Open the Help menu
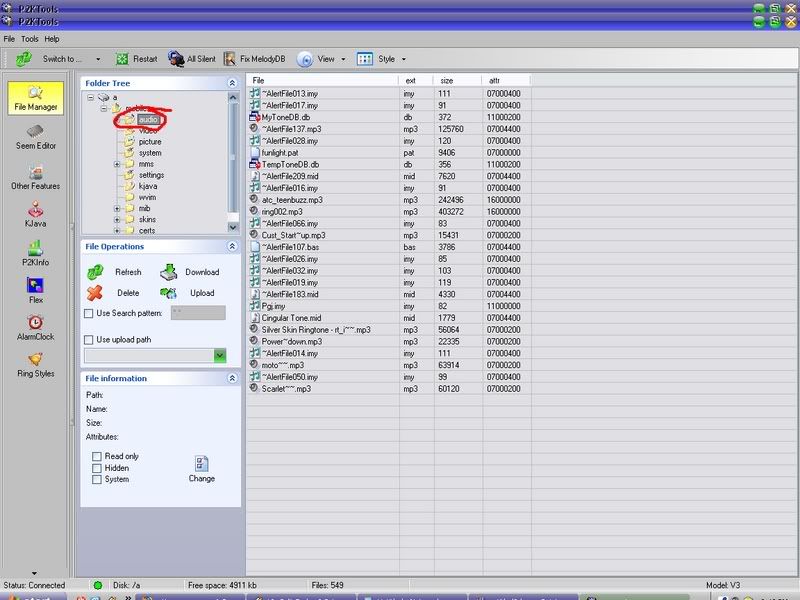This screenshot has height=600, width=800. point(52,39)
